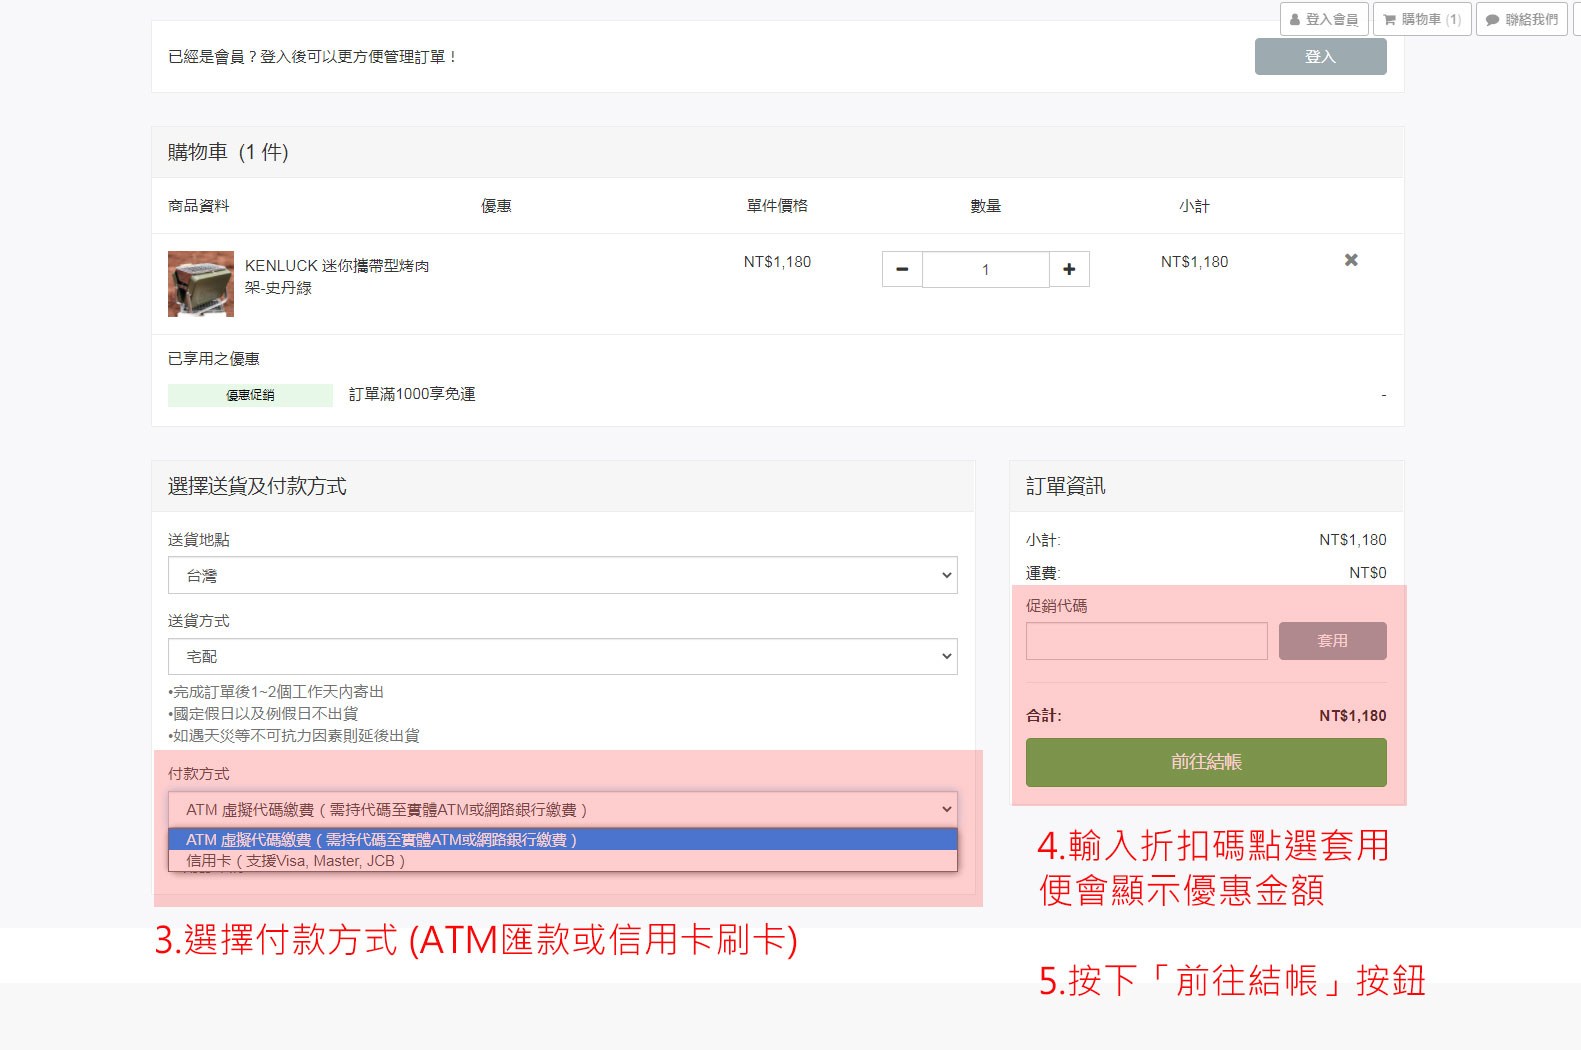Click the KENLUCK grill product thumbnail

point(201,284)
